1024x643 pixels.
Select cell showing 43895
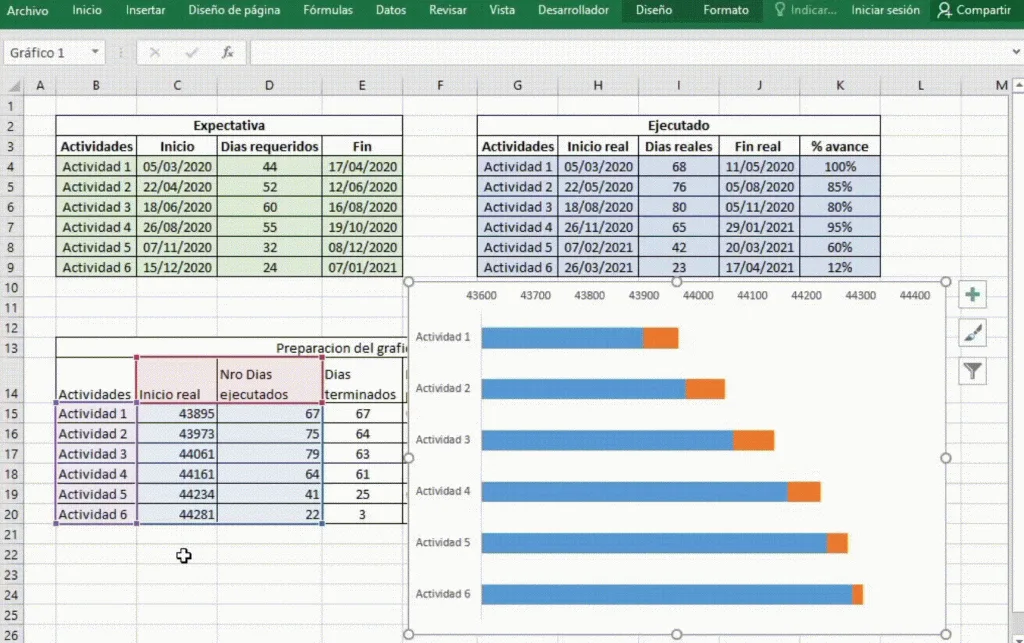tap(177, 414)
